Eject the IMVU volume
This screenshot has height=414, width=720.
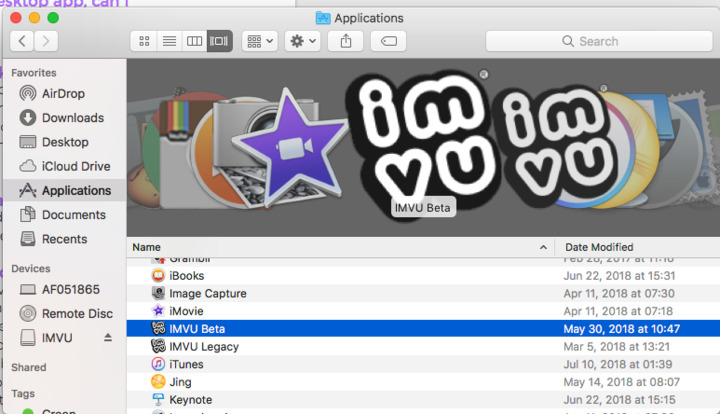click(x=108, y=338)
